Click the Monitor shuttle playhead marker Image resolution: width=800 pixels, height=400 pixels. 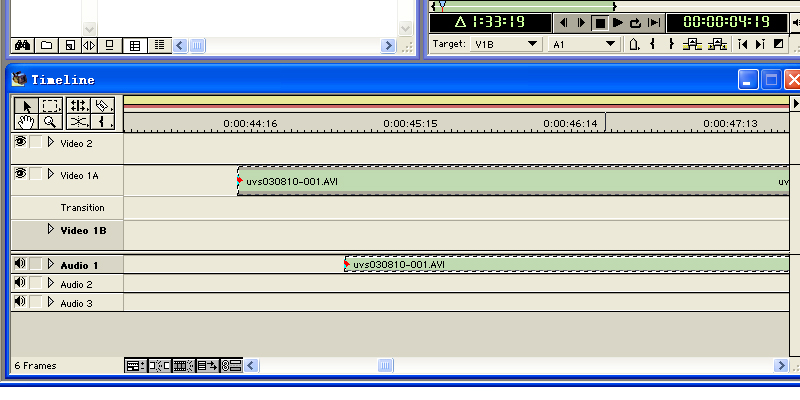click(x=442, y=7)
